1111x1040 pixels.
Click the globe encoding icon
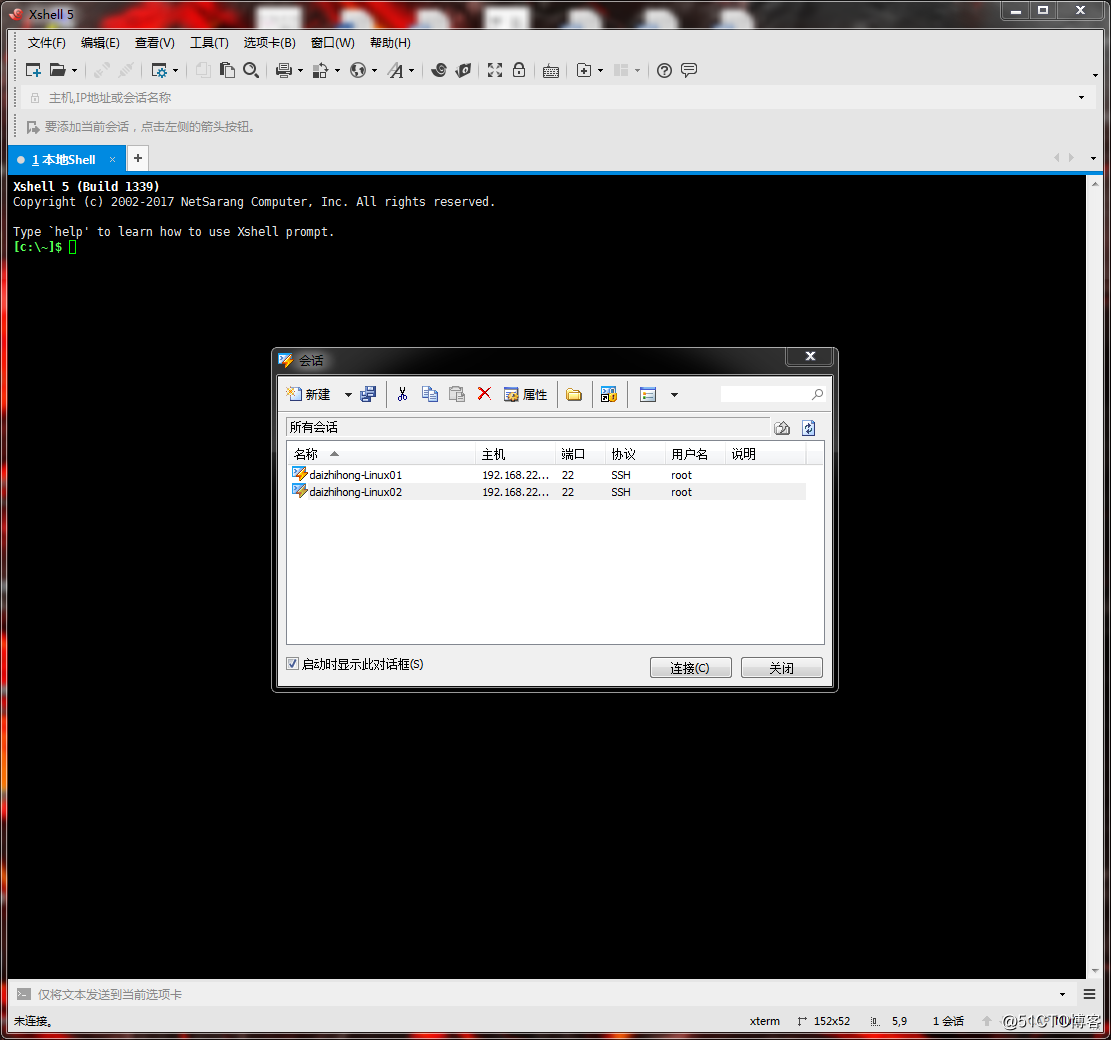358,70
